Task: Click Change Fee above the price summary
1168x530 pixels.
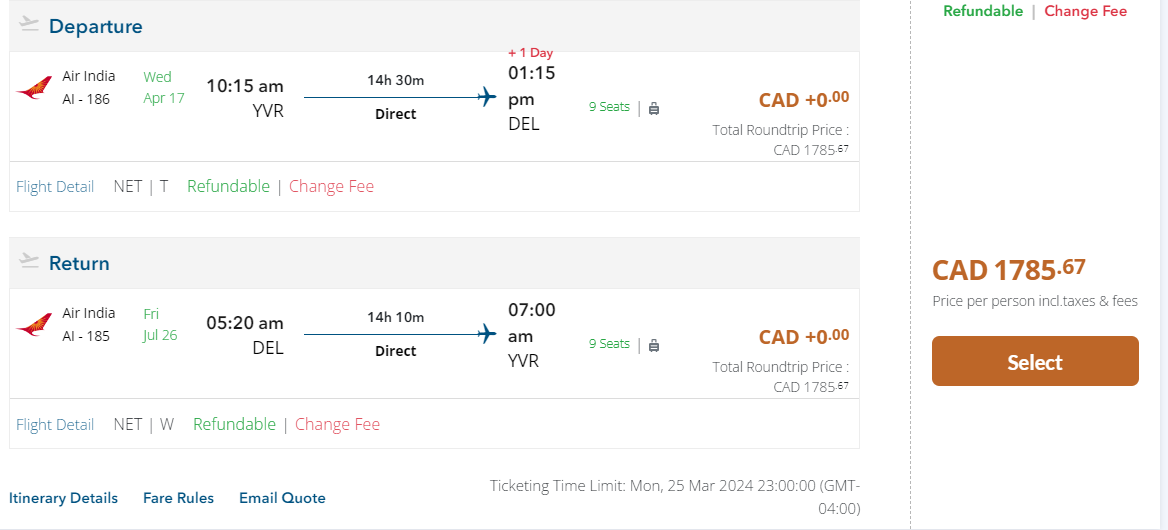Action: [1085, 12]
